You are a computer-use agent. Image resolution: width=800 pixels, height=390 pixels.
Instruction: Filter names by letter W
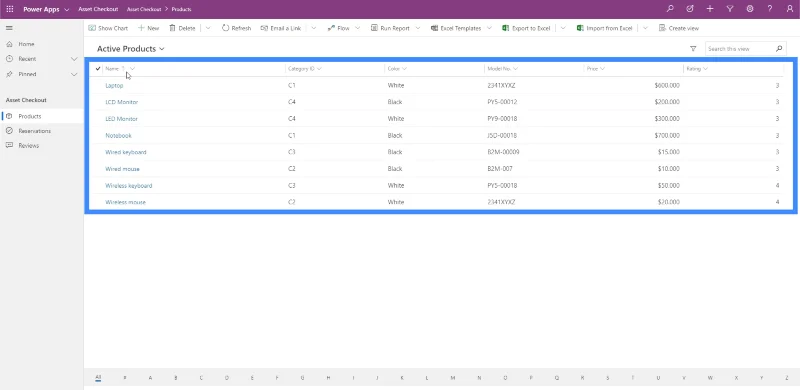[x=710, y=378]
